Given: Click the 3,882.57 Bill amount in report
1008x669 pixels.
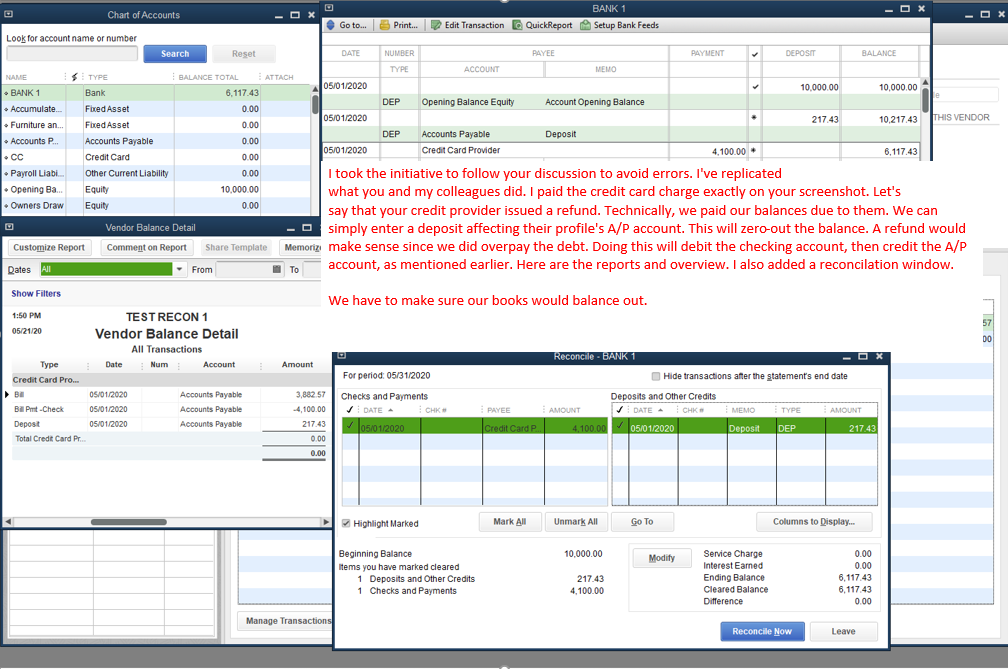Looking at the screenshot, I should tap(310, 395).
